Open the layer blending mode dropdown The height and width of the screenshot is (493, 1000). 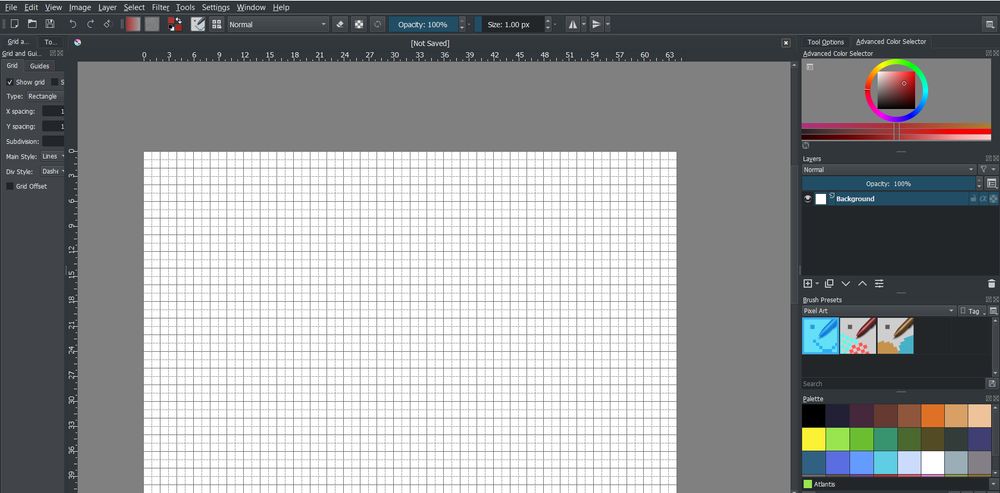pyautogui.click(x=888, y=170)
